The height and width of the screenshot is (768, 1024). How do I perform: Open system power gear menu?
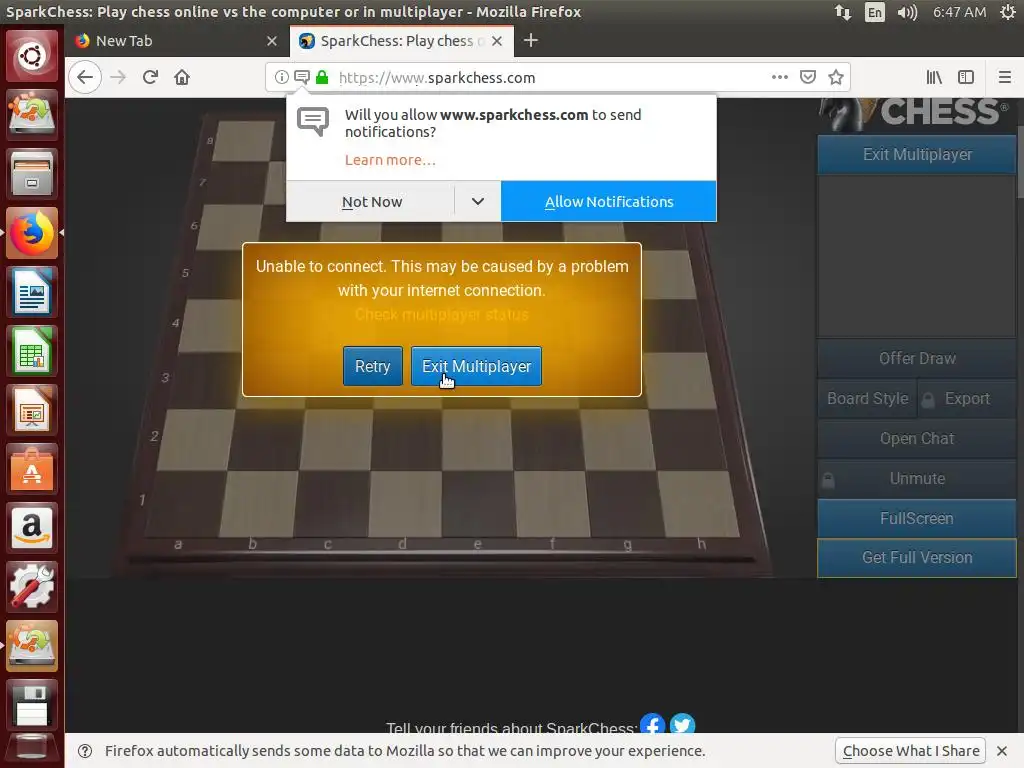1008,12
